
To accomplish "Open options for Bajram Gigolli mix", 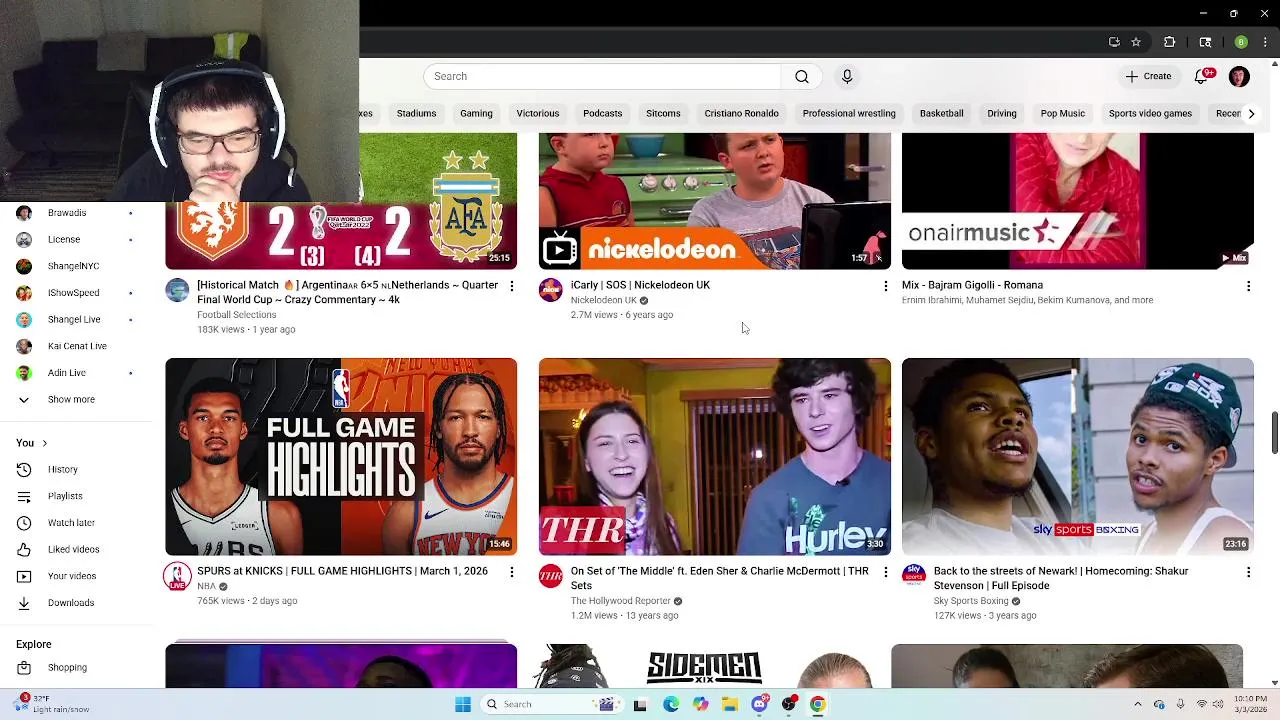I will click(1248, 286).
